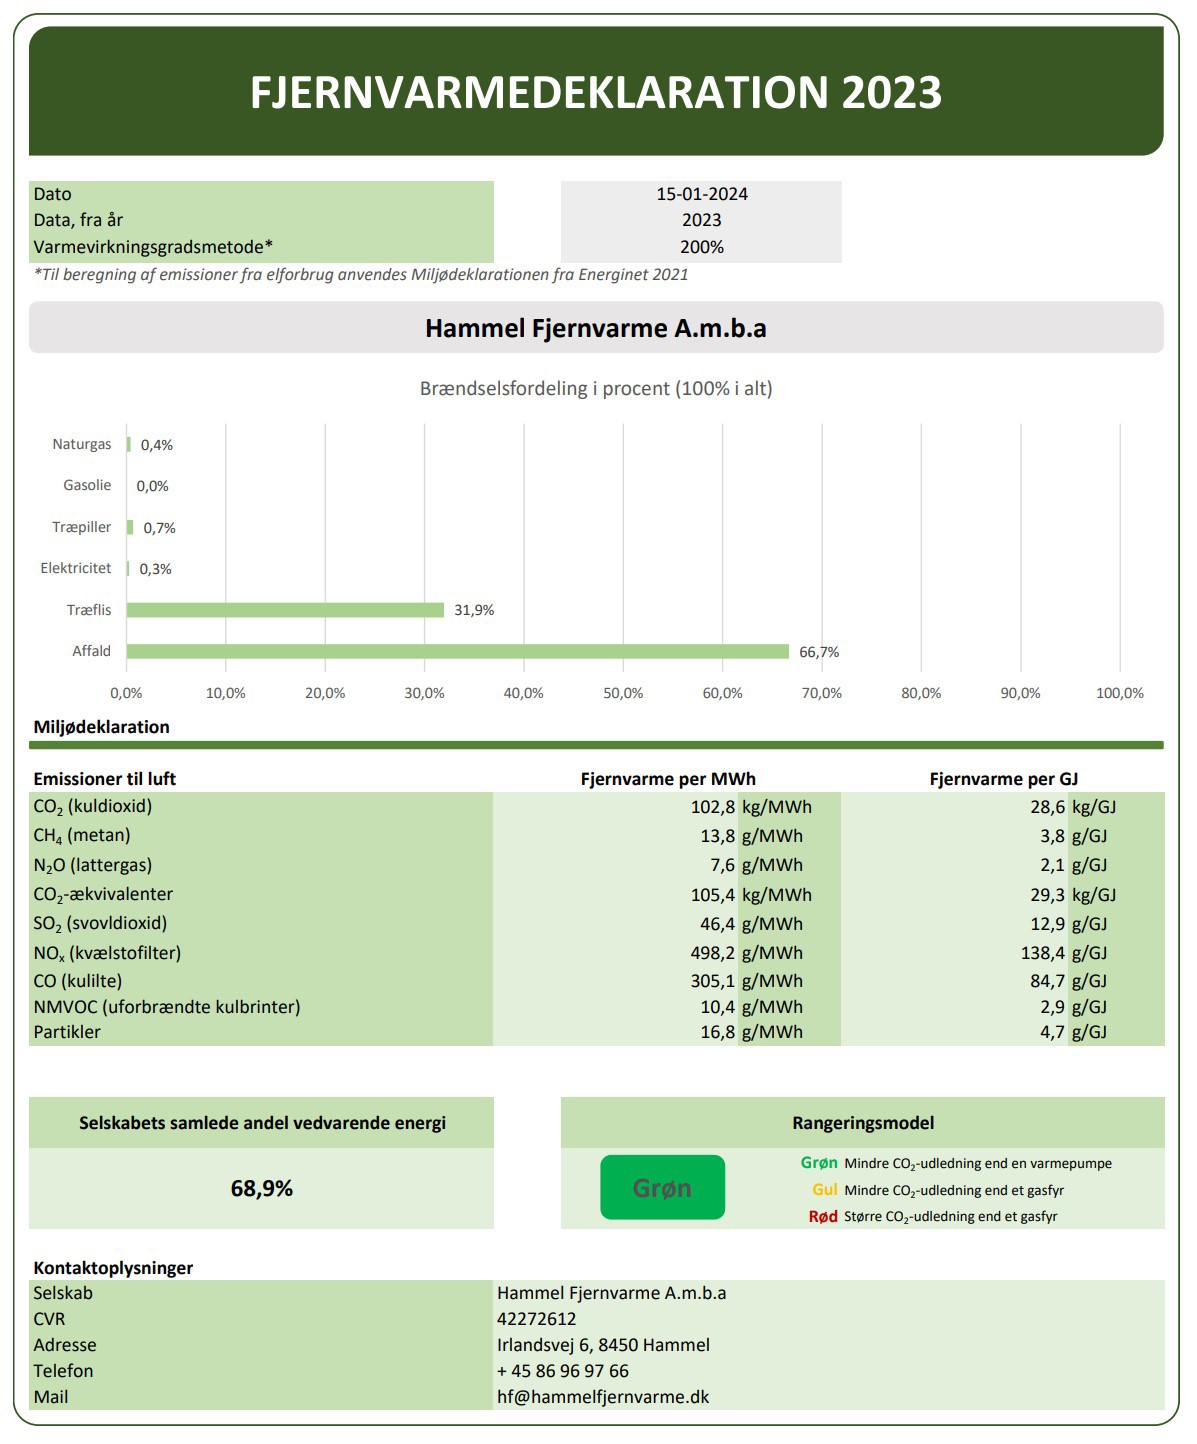The height and width of the screenshot is (1444, 1197).
Task: Select the "Fjernvarme per MWh" column header
Action: click(668, 779)
